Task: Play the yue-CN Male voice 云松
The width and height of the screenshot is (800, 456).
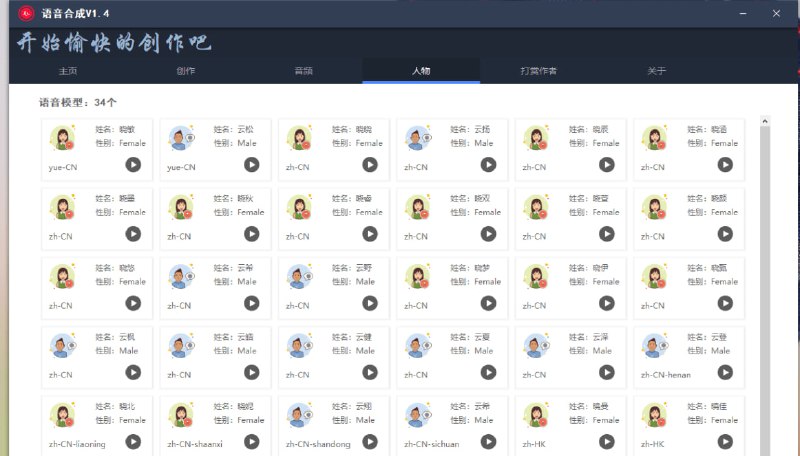Action: point(252,165)
